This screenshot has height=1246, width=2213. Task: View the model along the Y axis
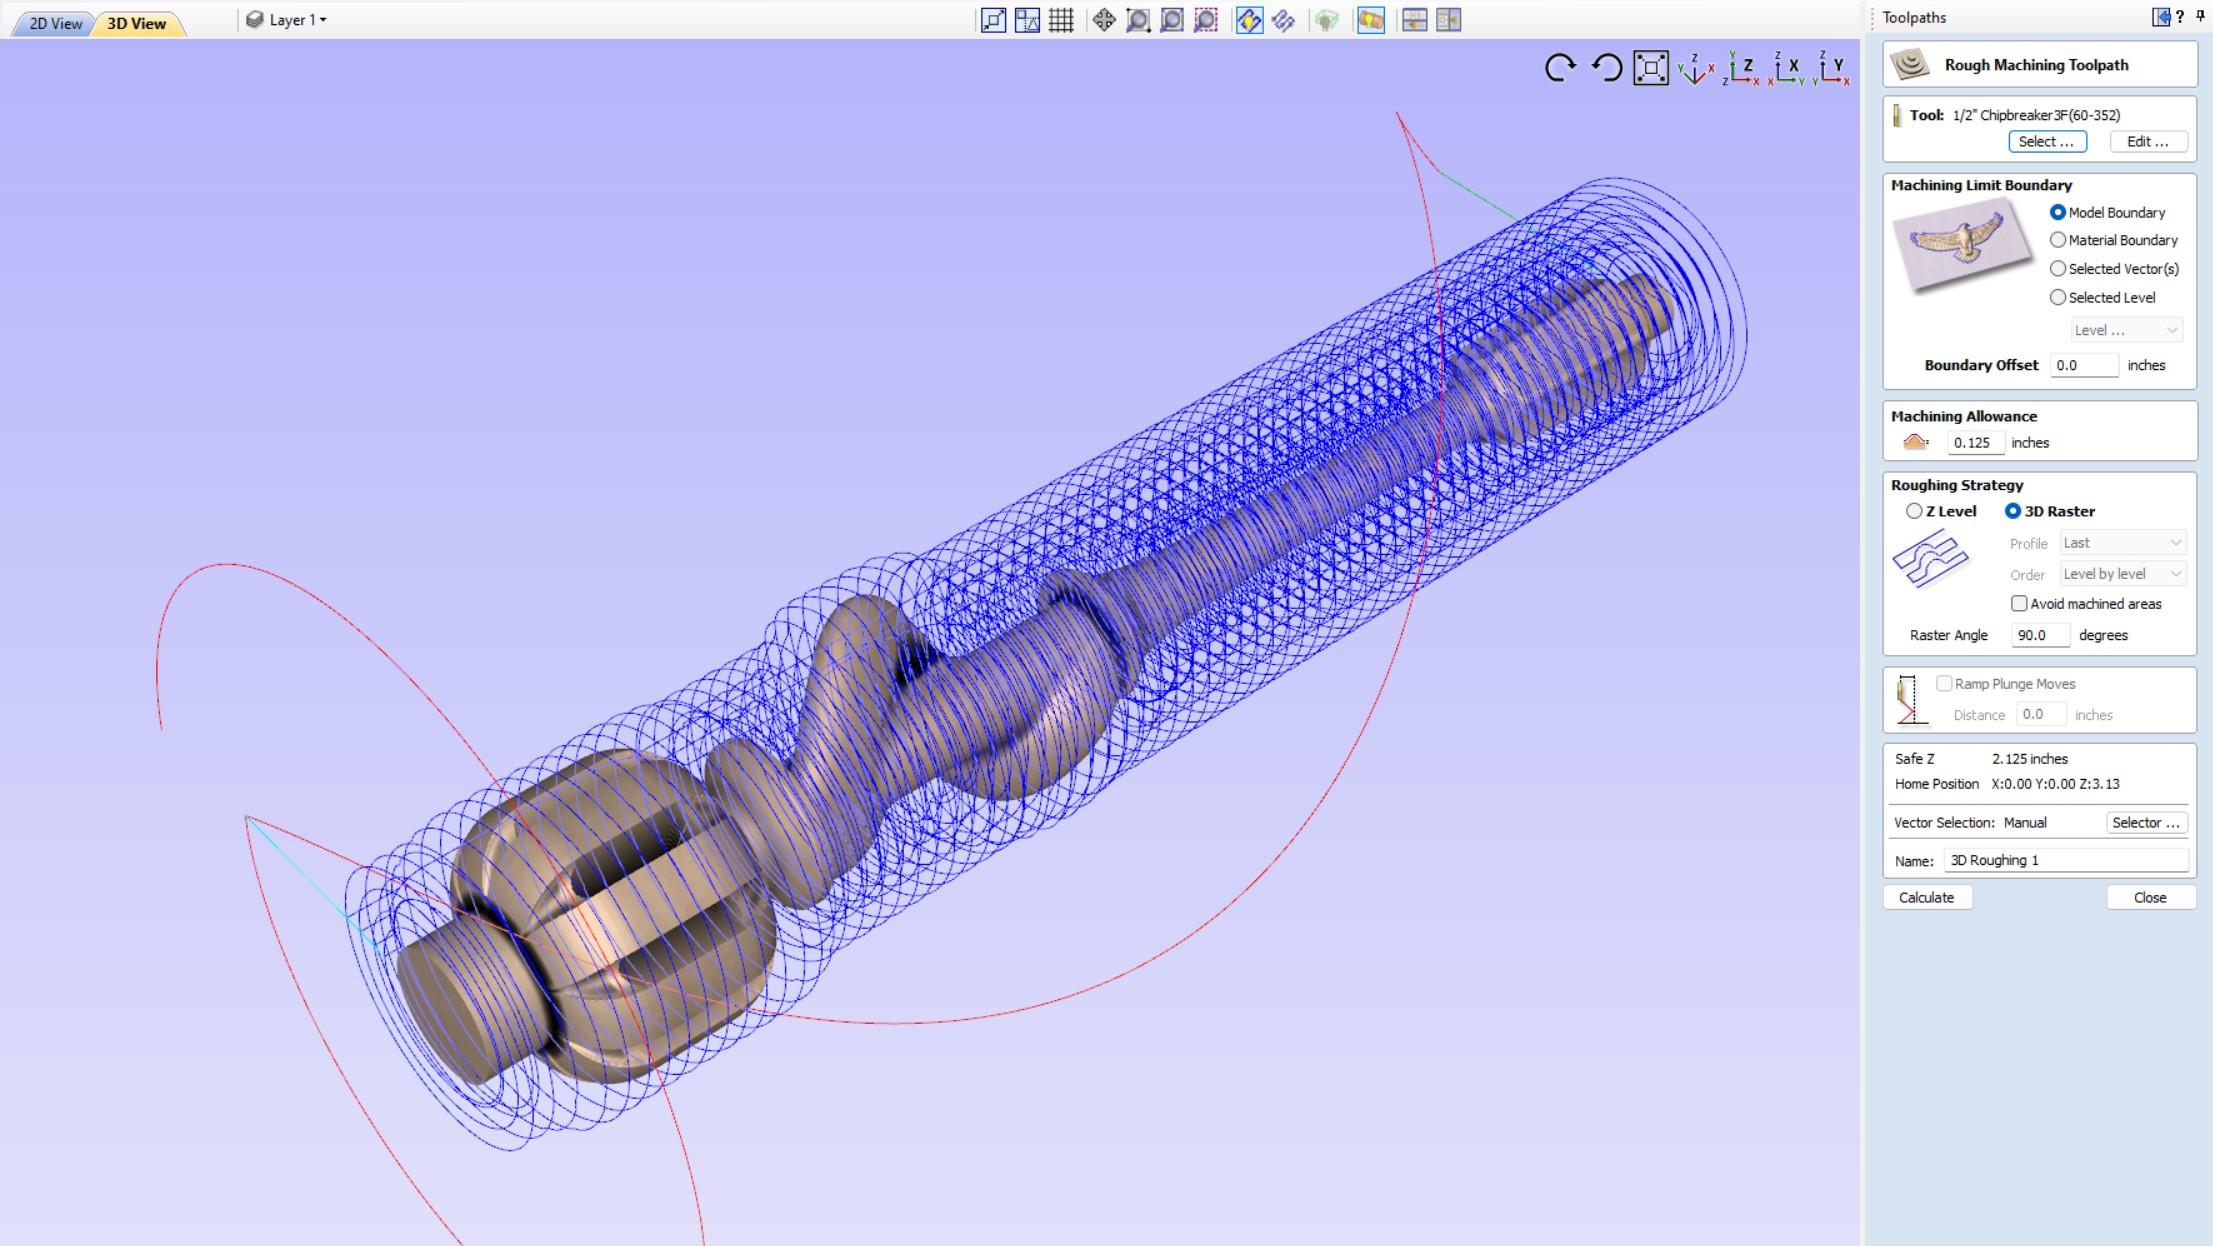click(1832, 68)
